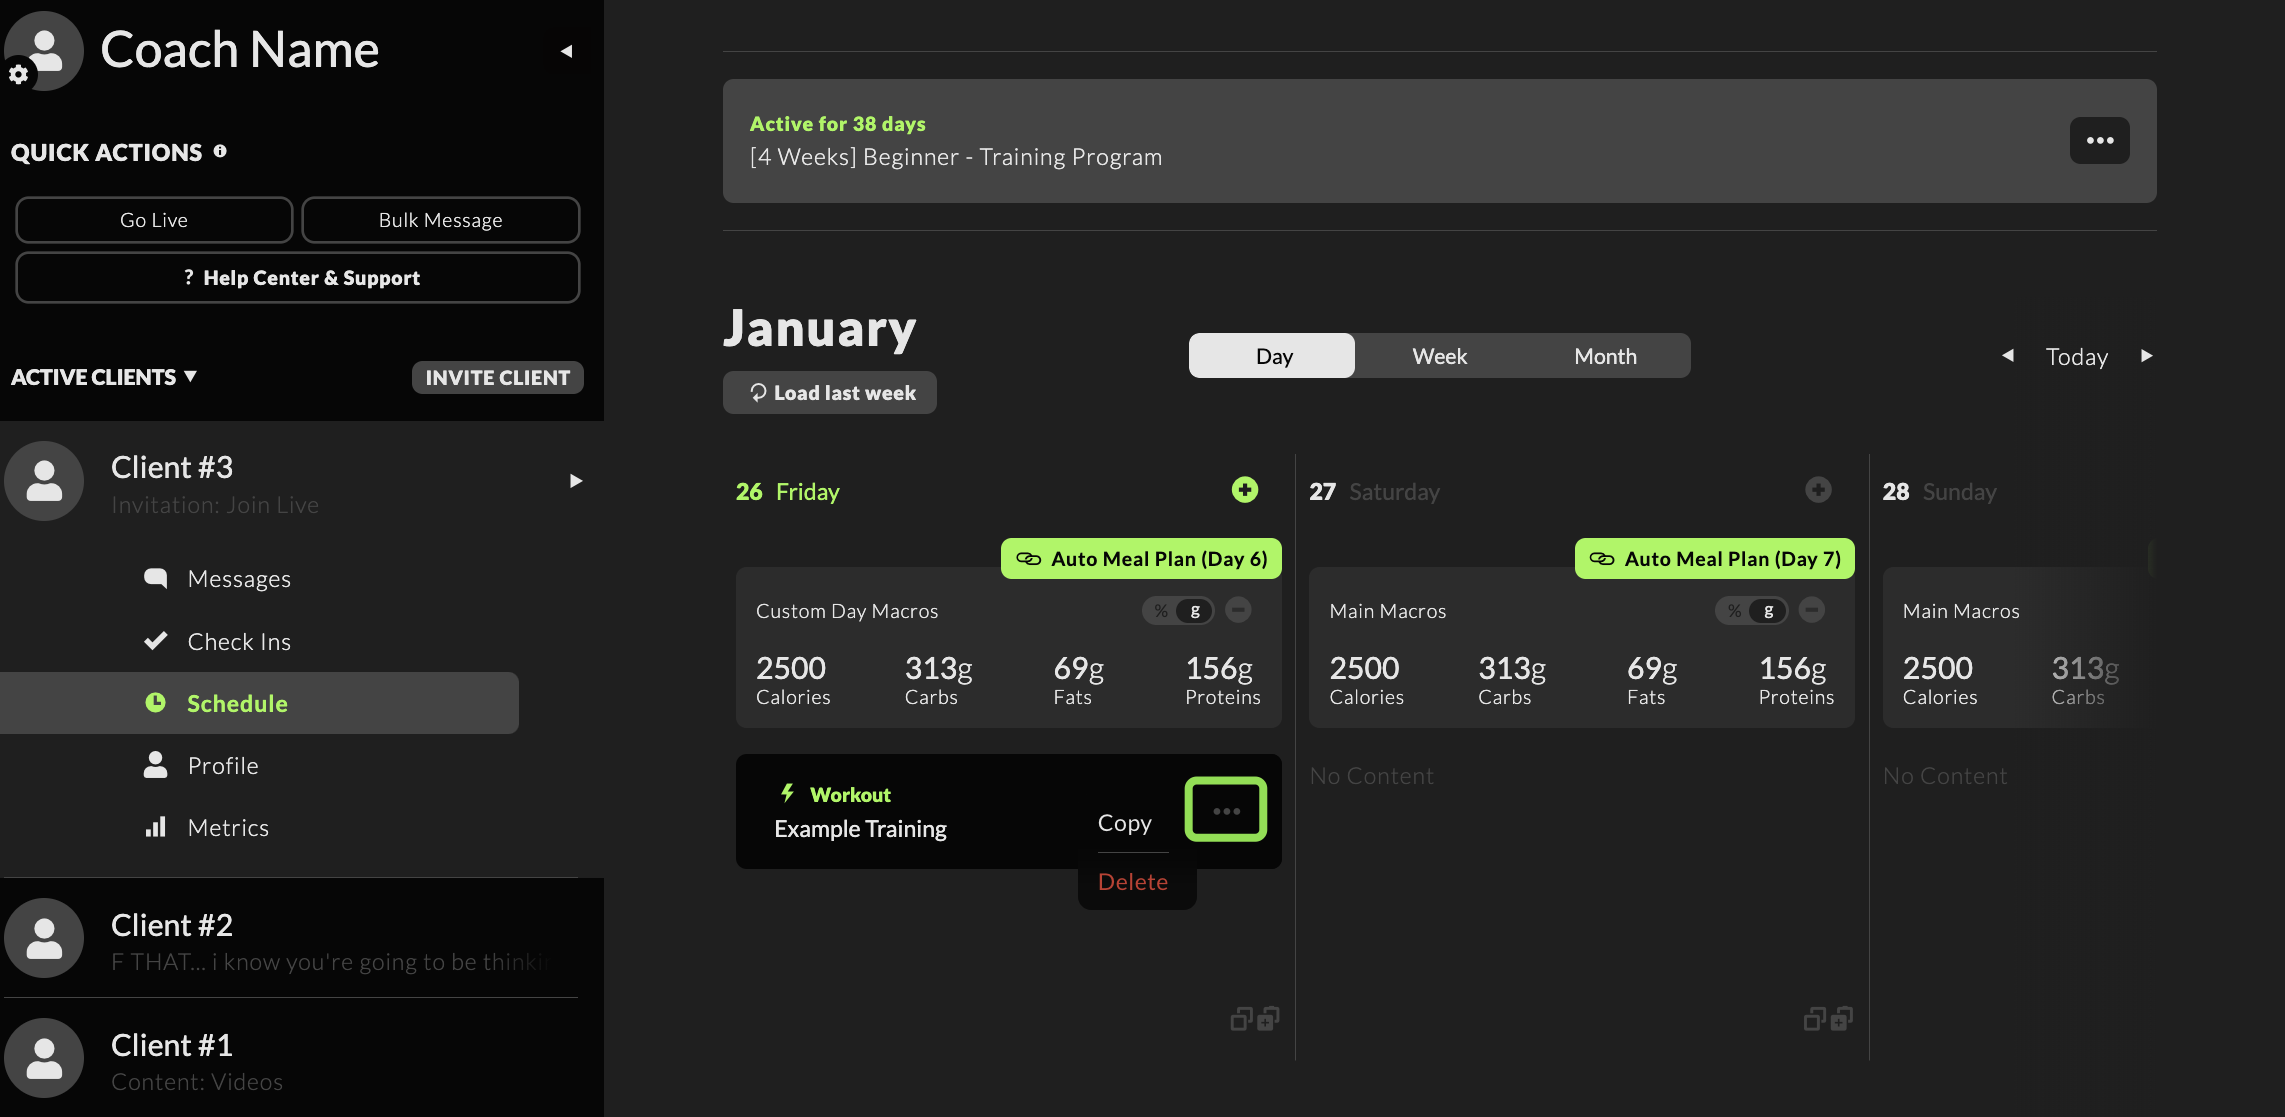Click the Quick Actions info icon
The width and height of the screenshot is (2285, 1117).
pos(220,151)
